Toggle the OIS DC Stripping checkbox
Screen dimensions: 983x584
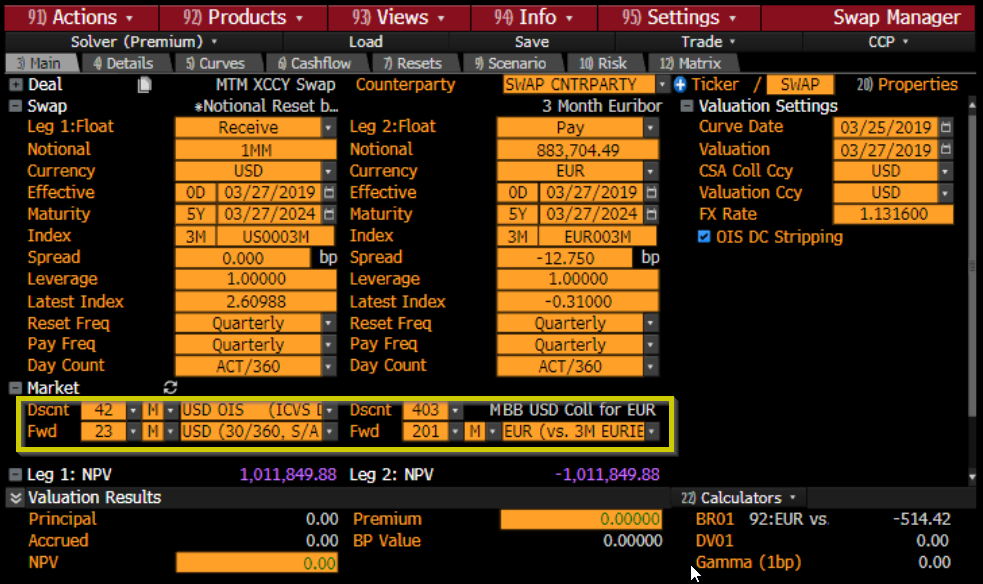point(705,237)
